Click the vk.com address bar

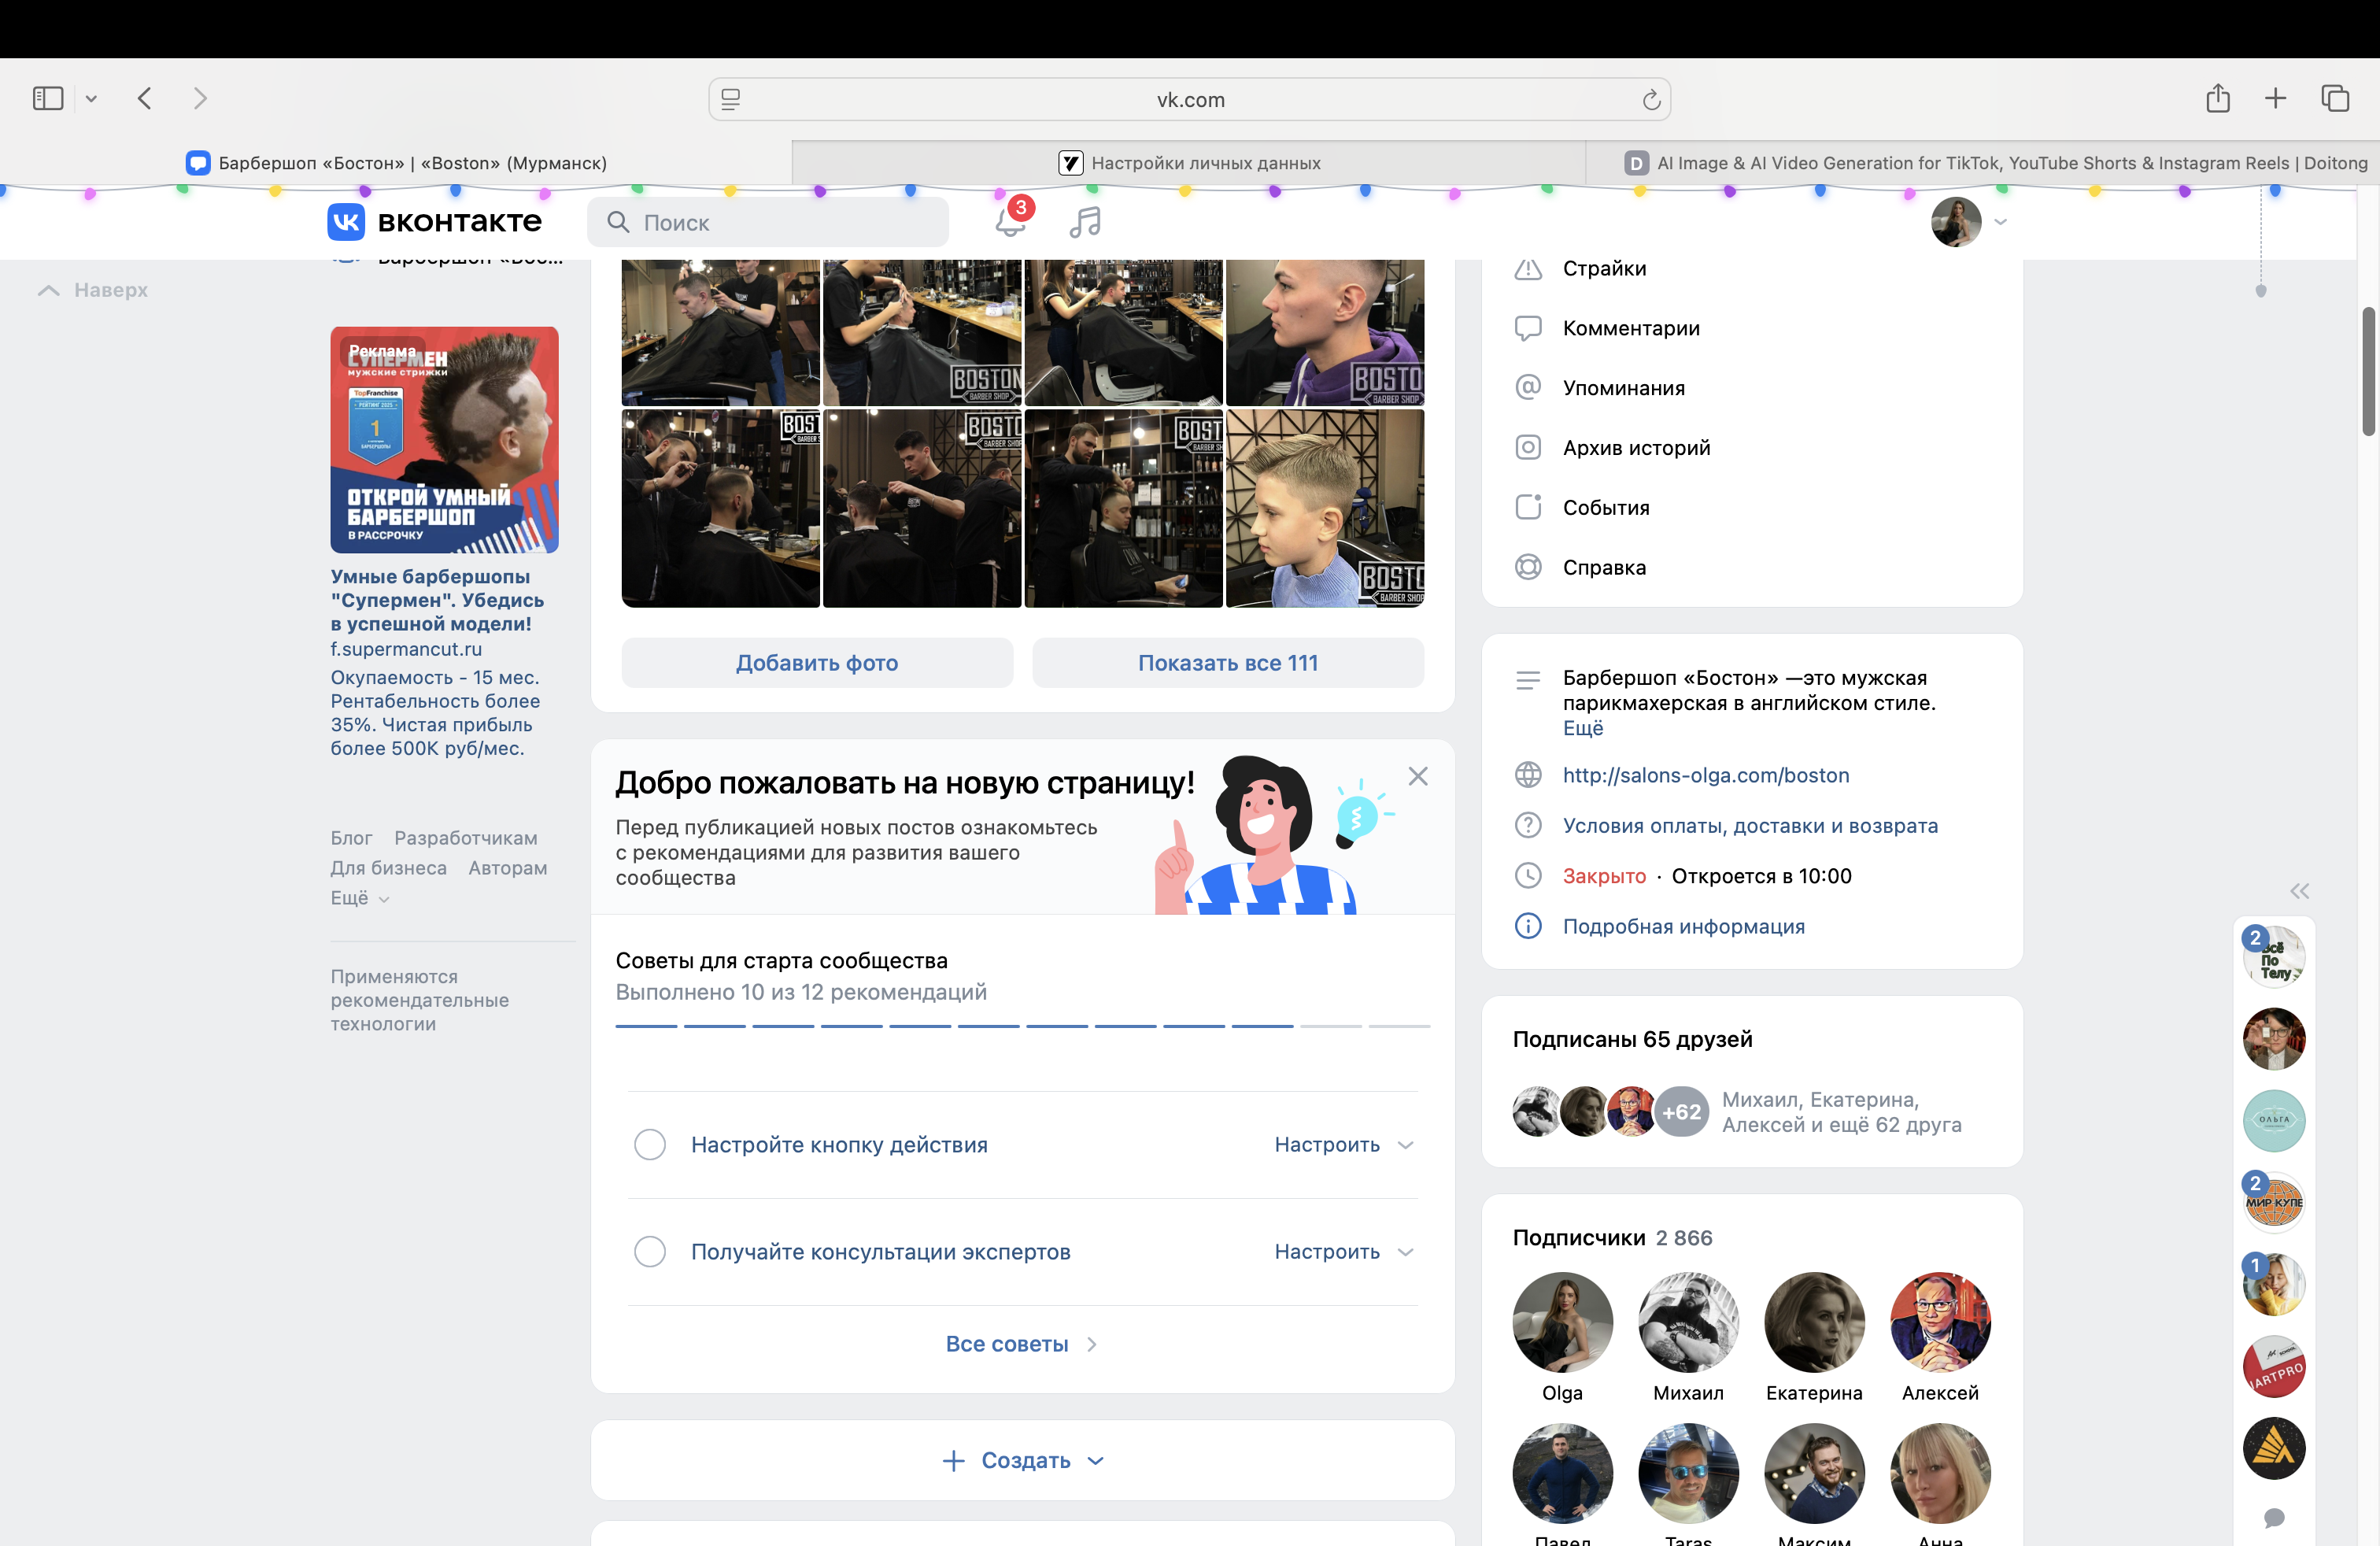click(x=1190, y=99)
